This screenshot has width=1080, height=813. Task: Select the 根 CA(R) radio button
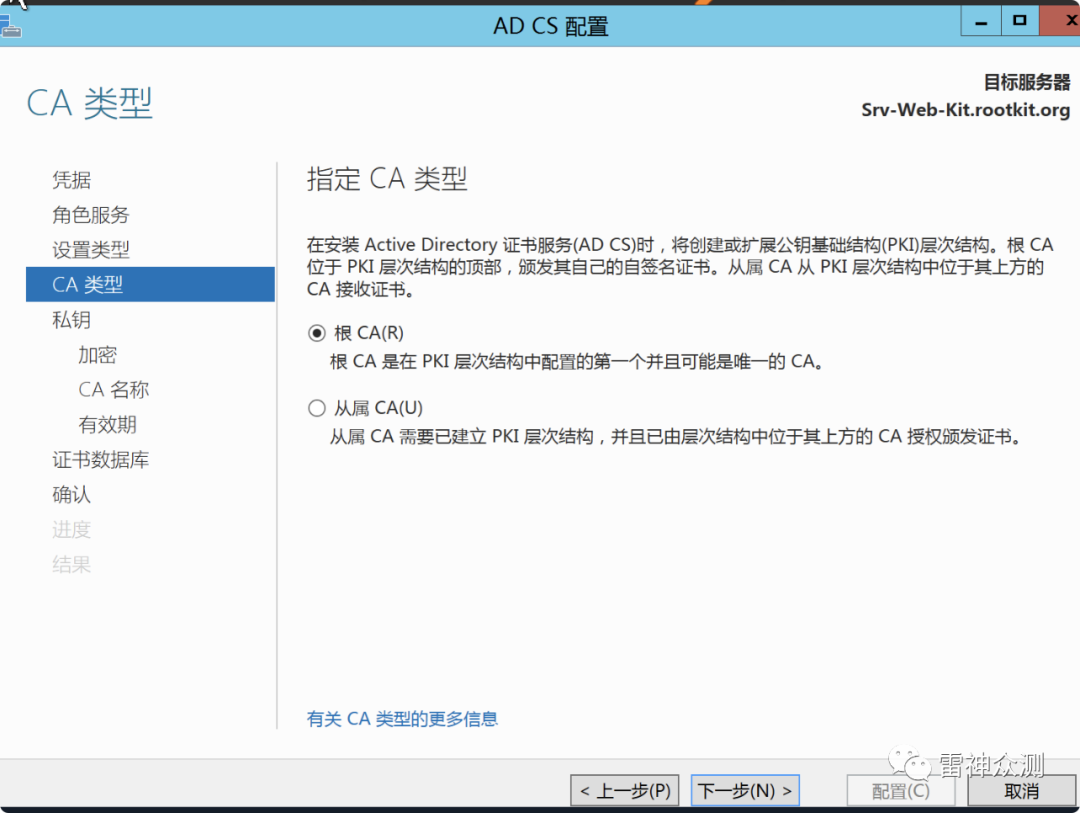pos(316,333)
